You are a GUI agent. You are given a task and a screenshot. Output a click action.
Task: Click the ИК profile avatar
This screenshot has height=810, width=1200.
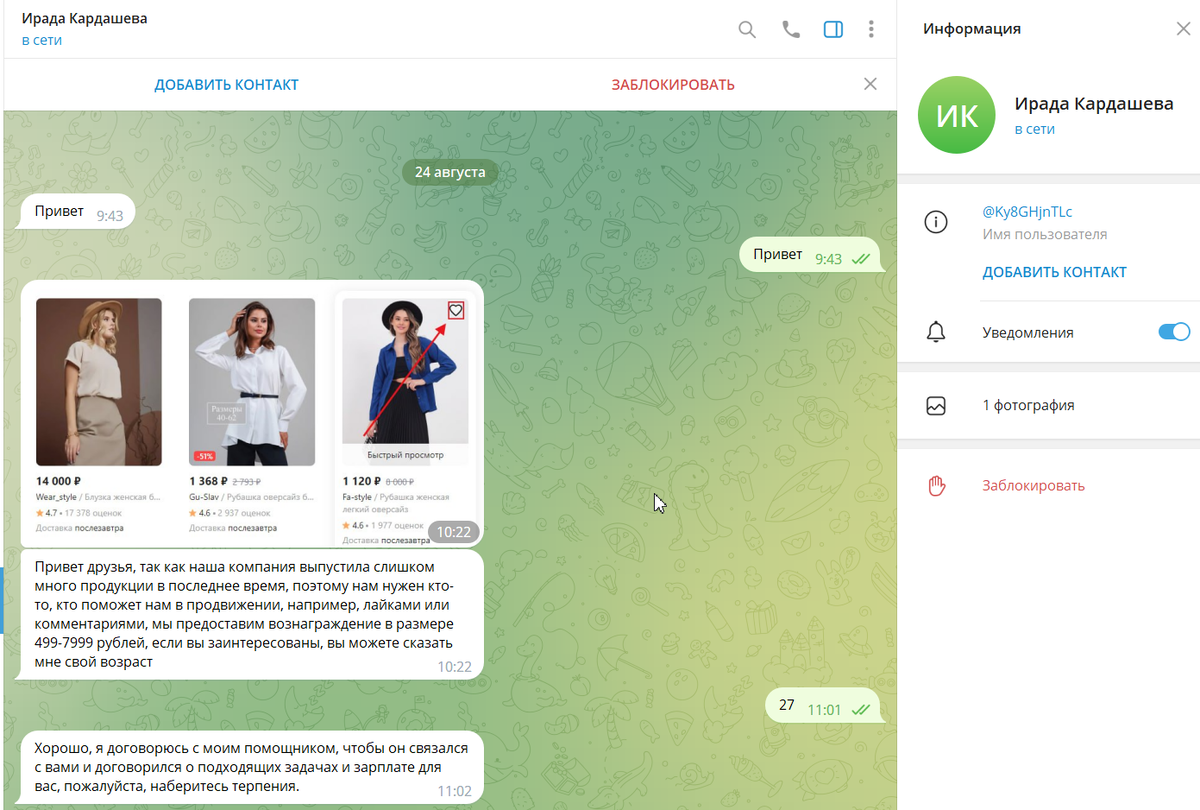point(956,115)
